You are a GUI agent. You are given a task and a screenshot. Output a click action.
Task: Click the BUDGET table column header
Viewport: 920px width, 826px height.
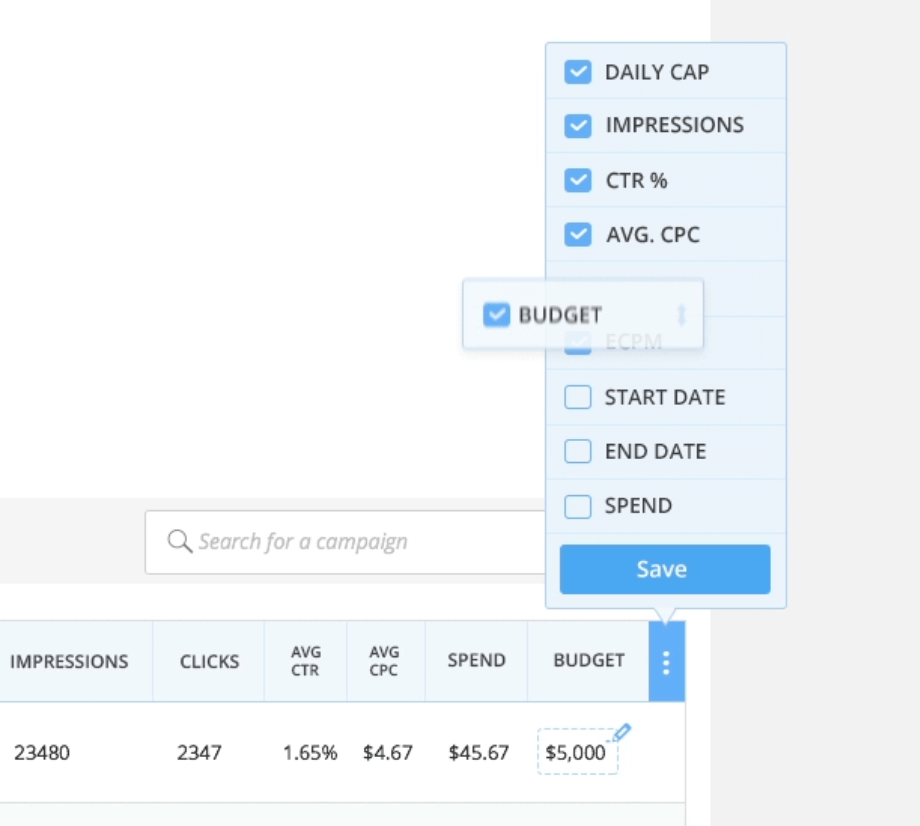[588, 662]
